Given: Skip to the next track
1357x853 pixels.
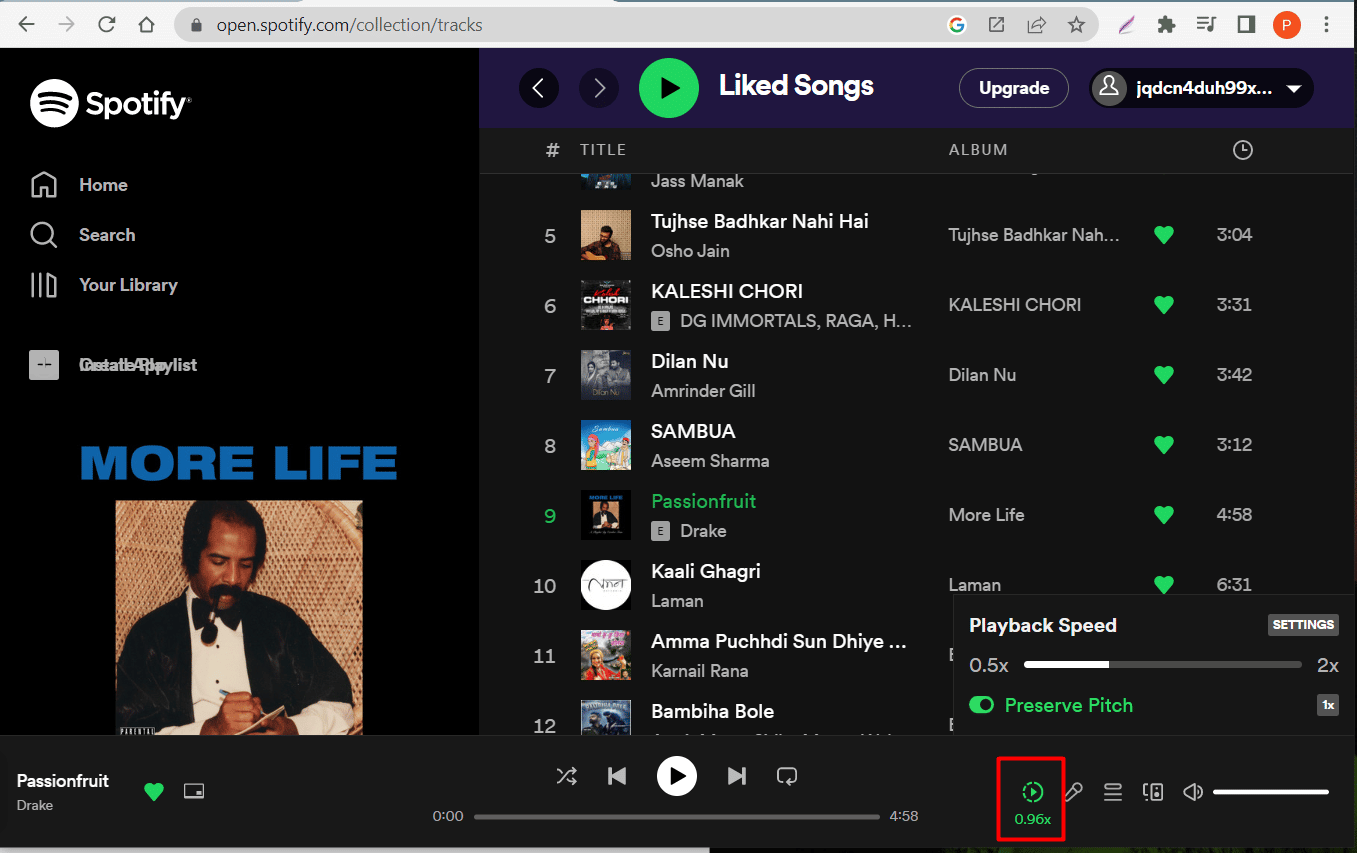Looking at the screenshot, I should (x=737, y=775).
